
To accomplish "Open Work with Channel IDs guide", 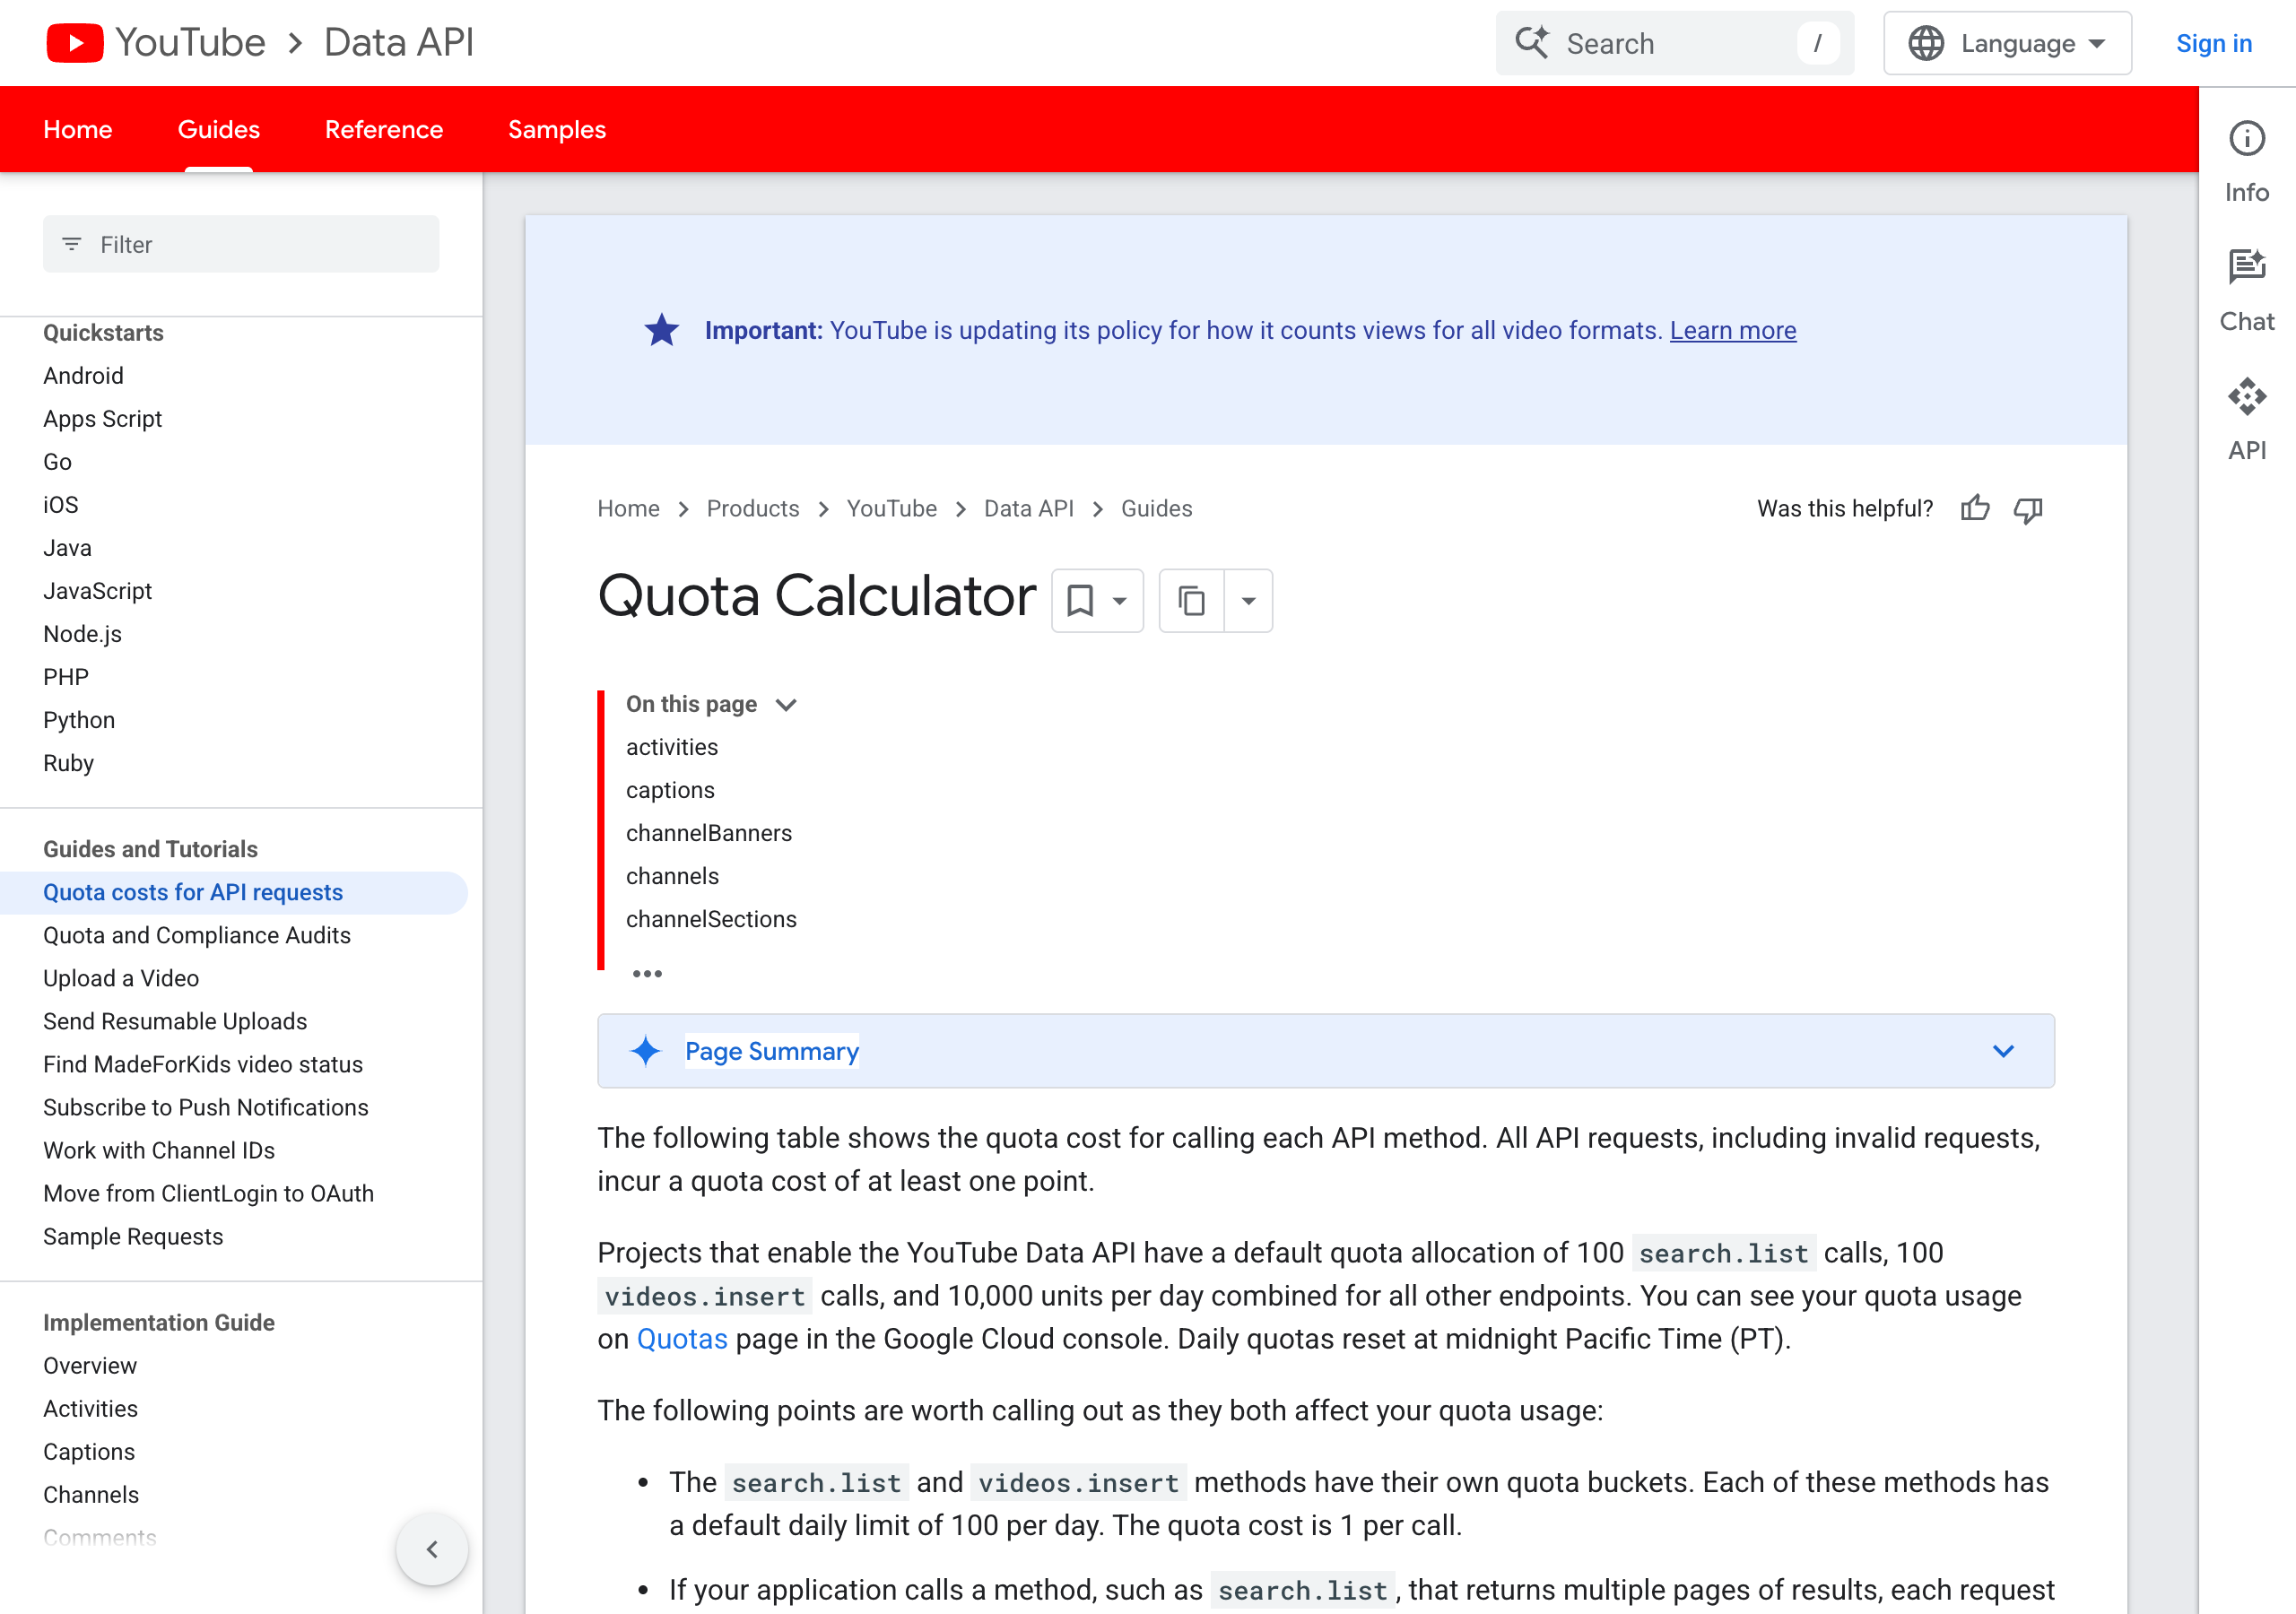I will [x=159, y=1150].
